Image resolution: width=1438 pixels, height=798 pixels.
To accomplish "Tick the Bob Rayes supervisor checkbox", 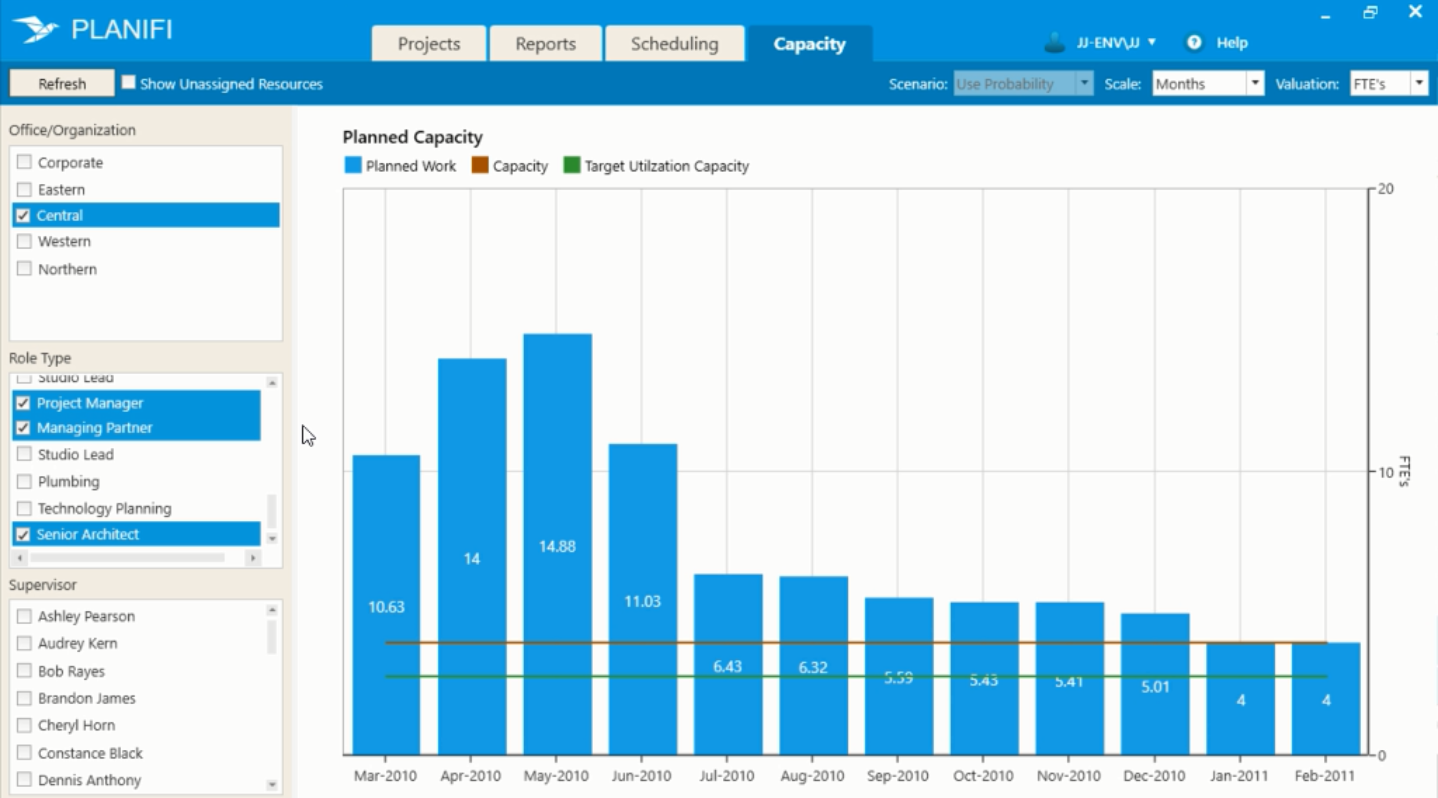I will pyautogui.click(x=24, y=671).
